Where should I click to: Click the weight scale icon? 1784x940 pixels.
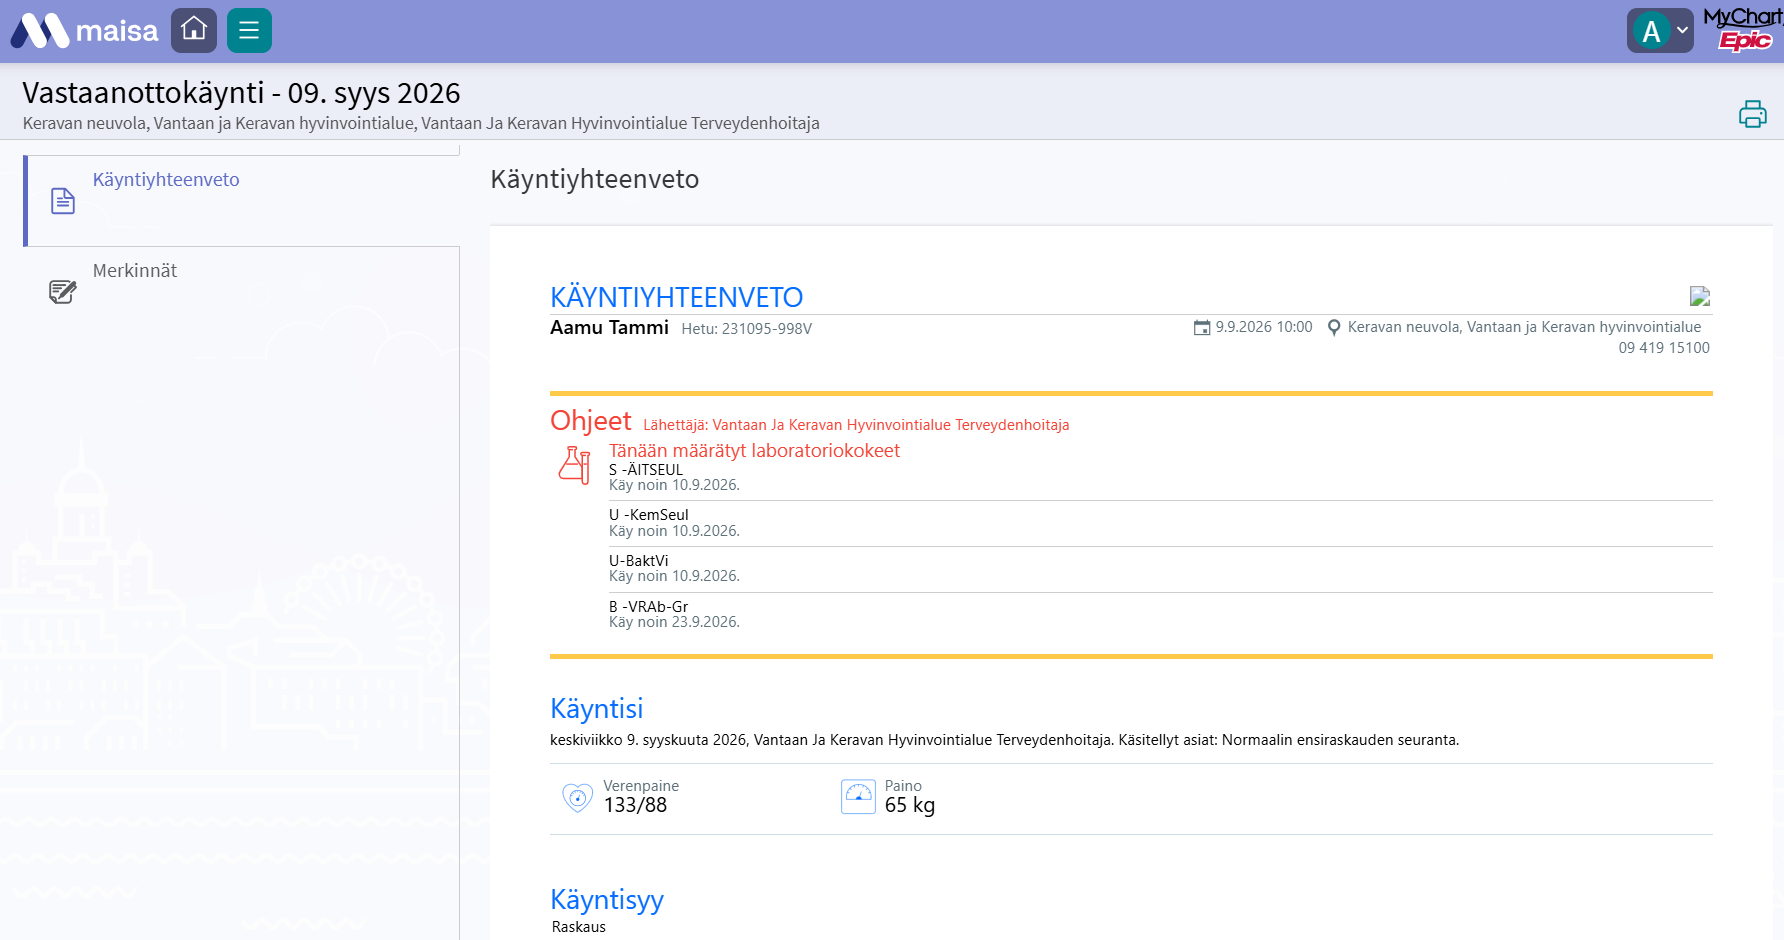tap(858, 797)
